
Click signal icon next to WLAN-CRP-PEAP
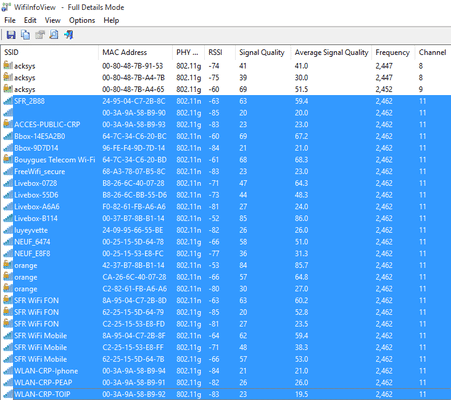(x=8, y=382)
